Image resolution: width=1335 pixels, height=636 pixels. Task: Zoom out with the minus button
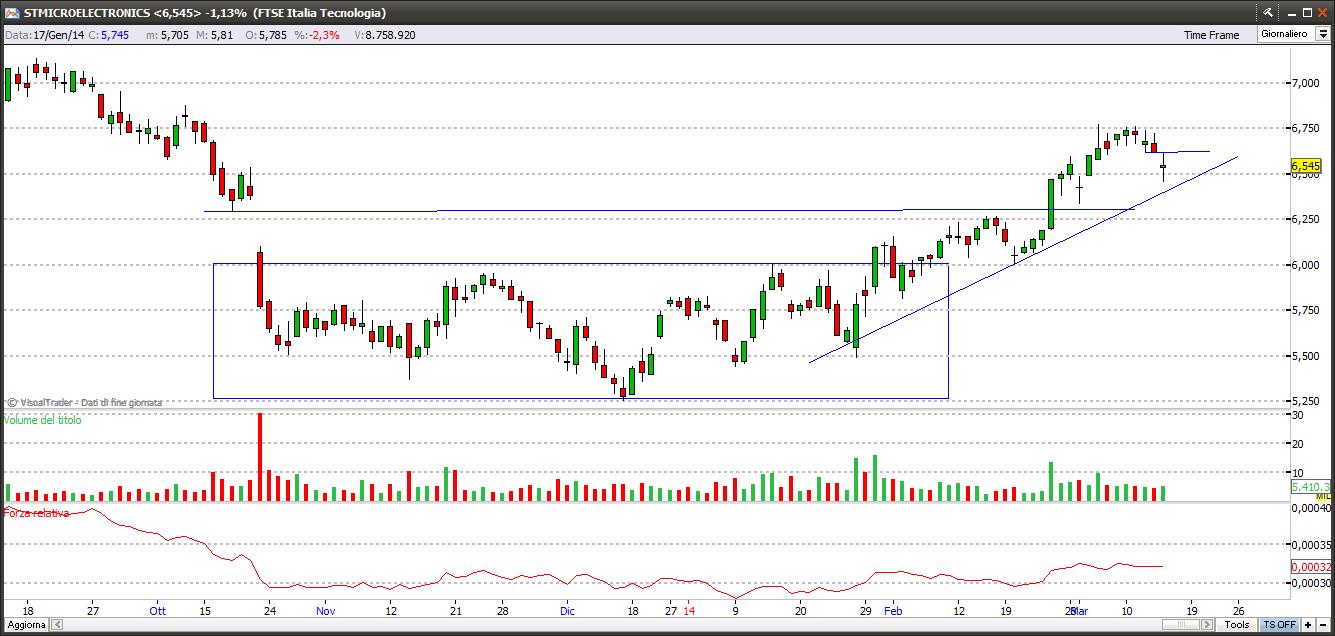tap(1323, 625)
